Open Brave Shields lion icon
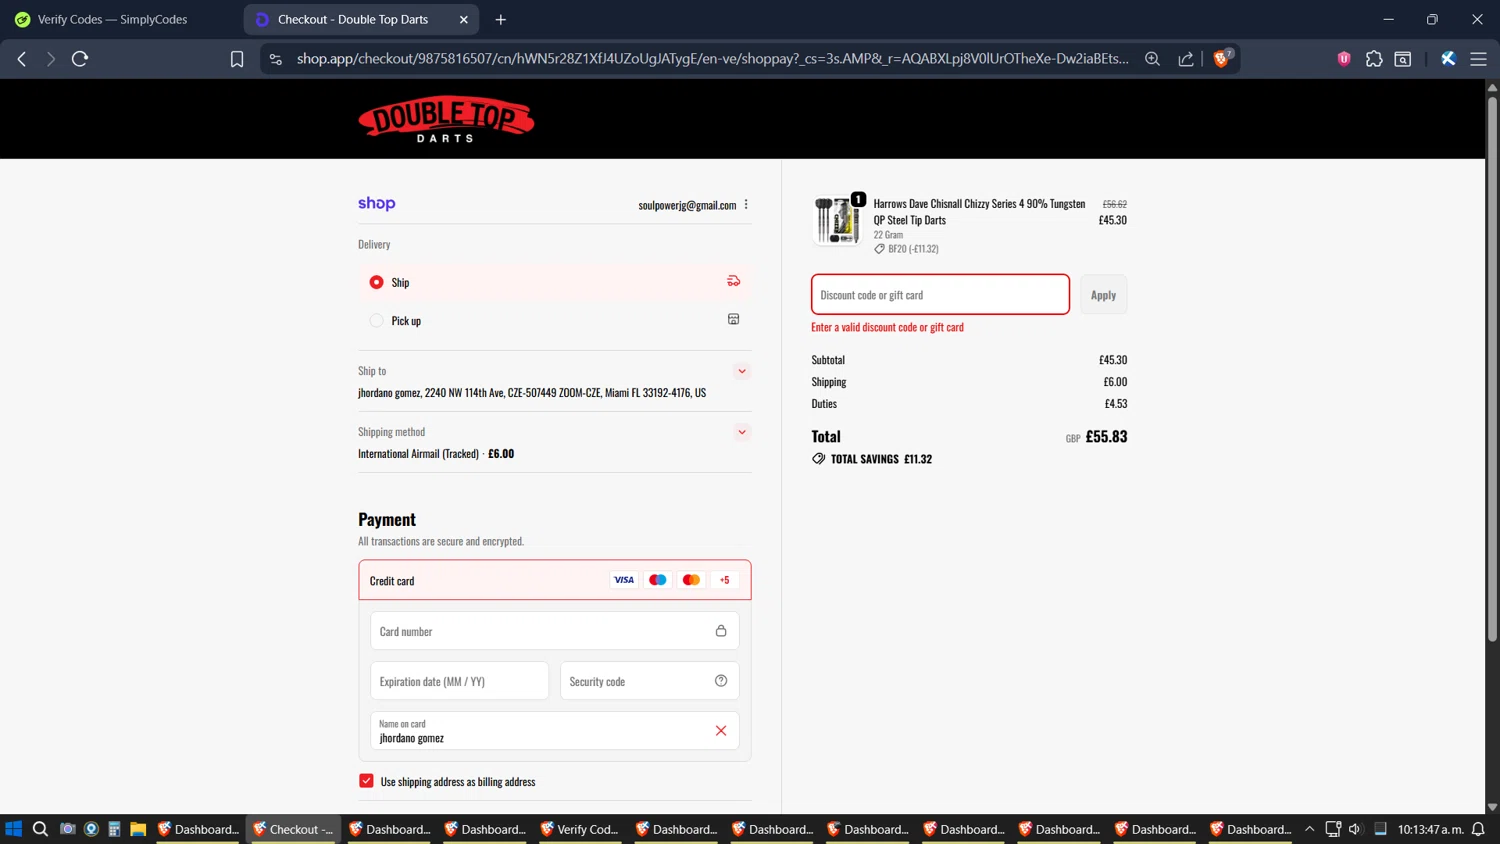Viewport: 1500px width, 844px height. pos(1221,59)
